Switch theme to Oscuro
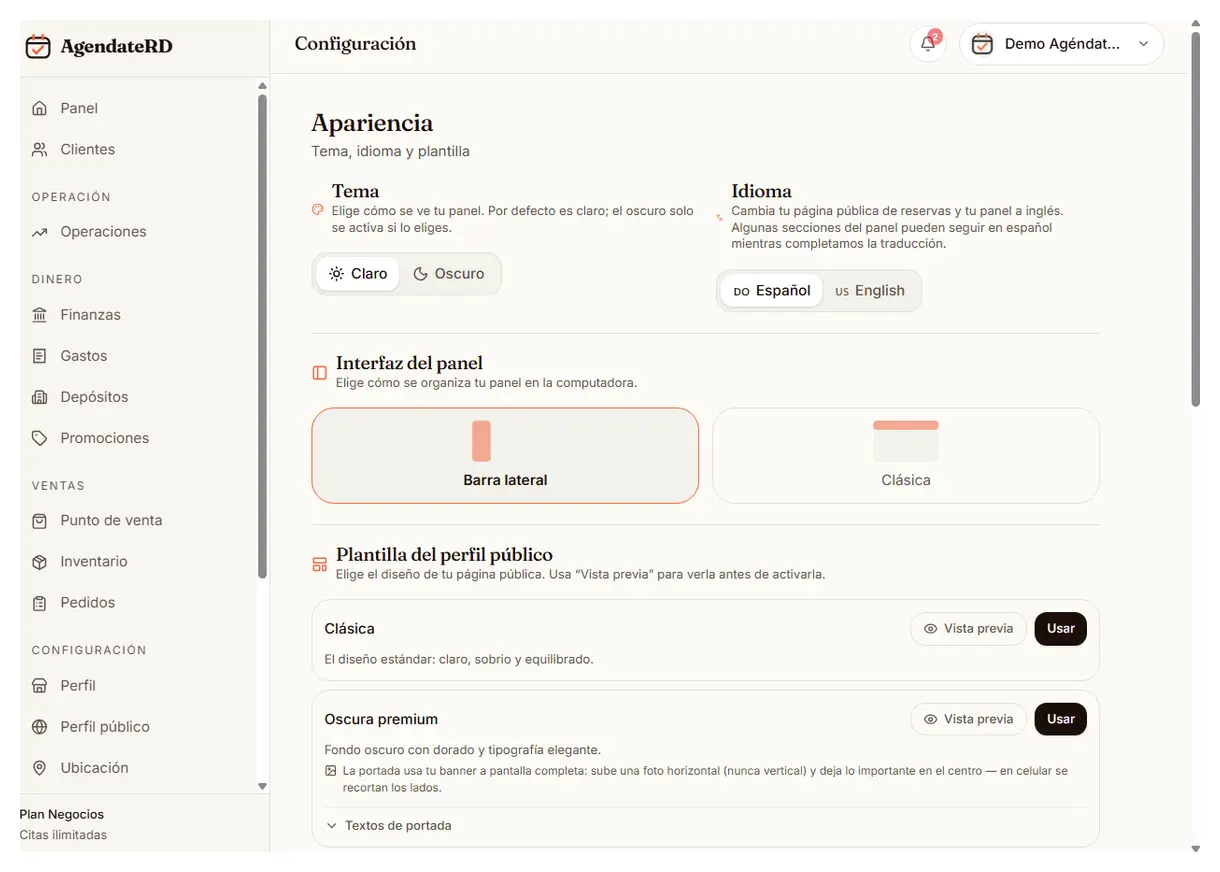This screenshot has height=872, width=1220. (449, 274)
